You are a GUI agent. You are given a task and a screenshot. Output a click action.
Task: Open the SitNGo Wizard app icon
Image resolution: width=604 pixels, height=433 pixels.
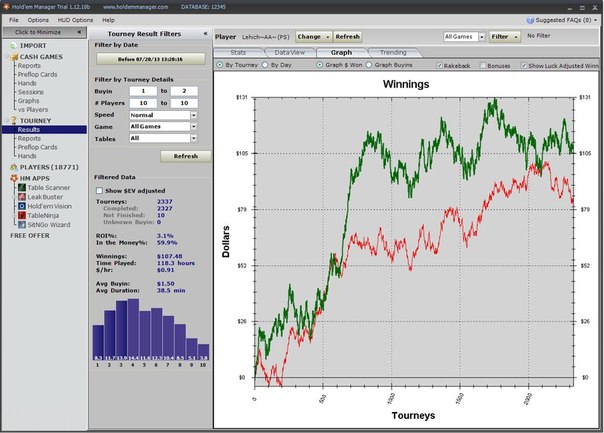22,225
